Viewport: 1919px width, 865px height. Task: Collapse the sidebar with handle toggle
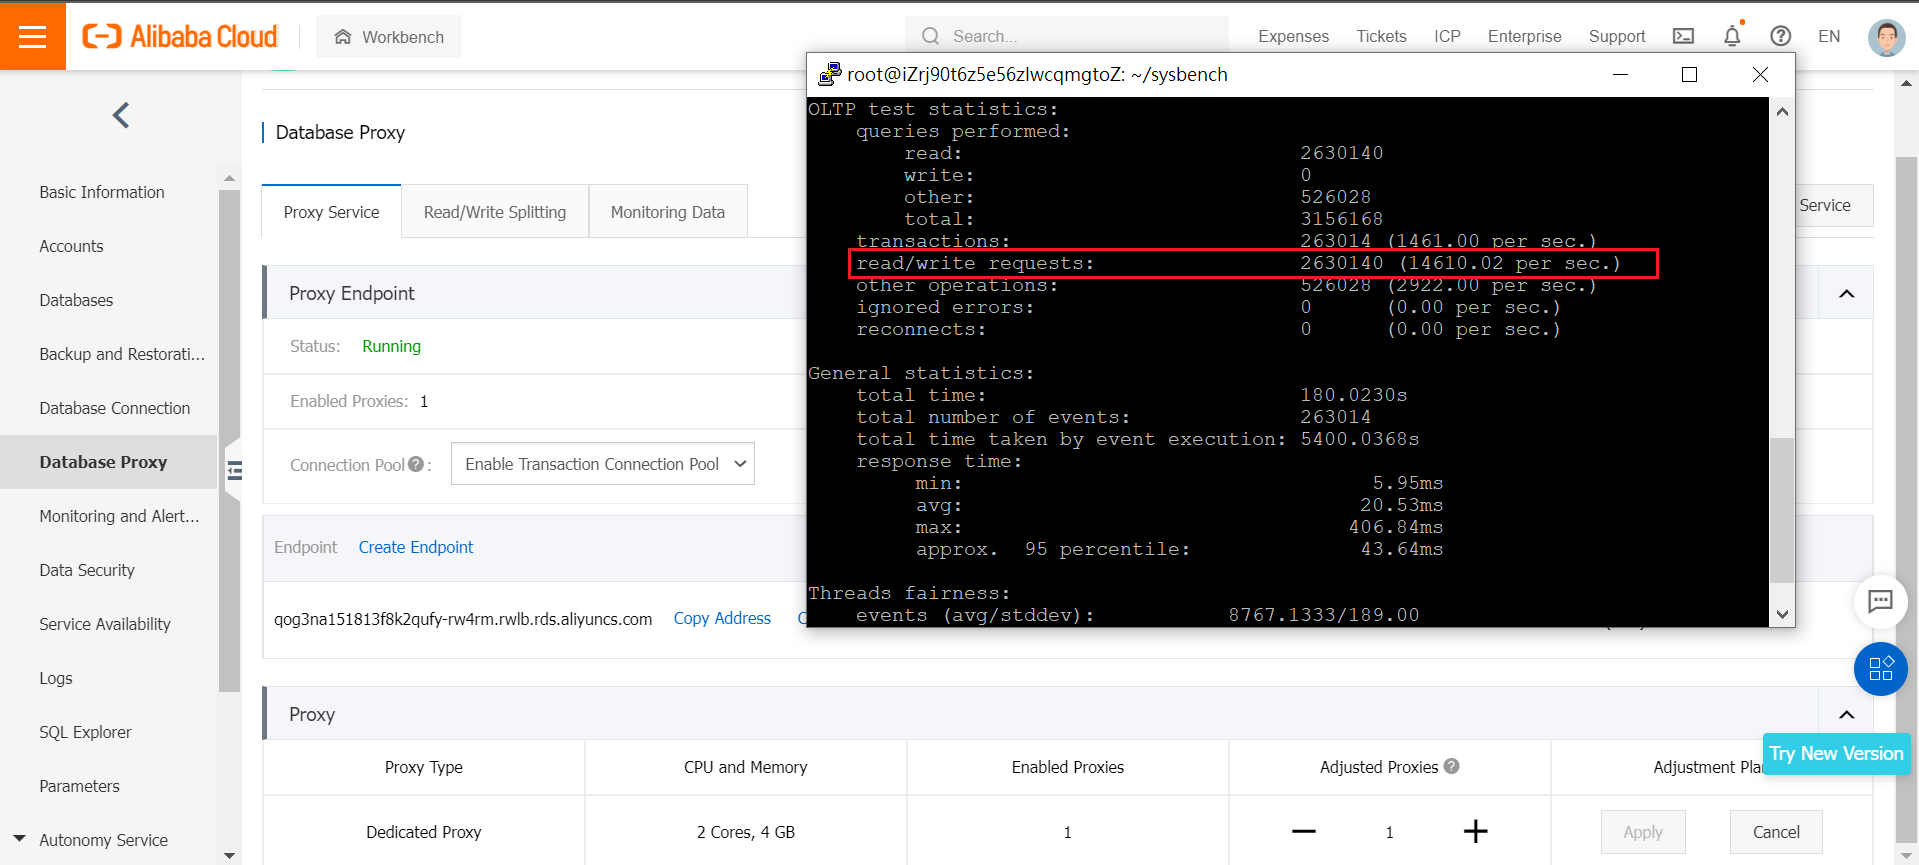(234, 470)
